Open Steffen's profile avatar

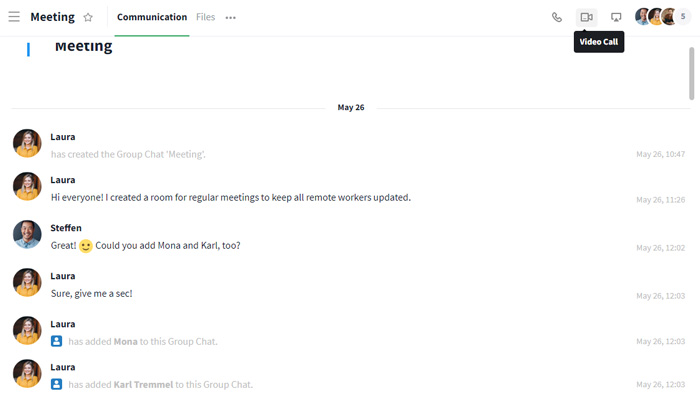point(27,235)
